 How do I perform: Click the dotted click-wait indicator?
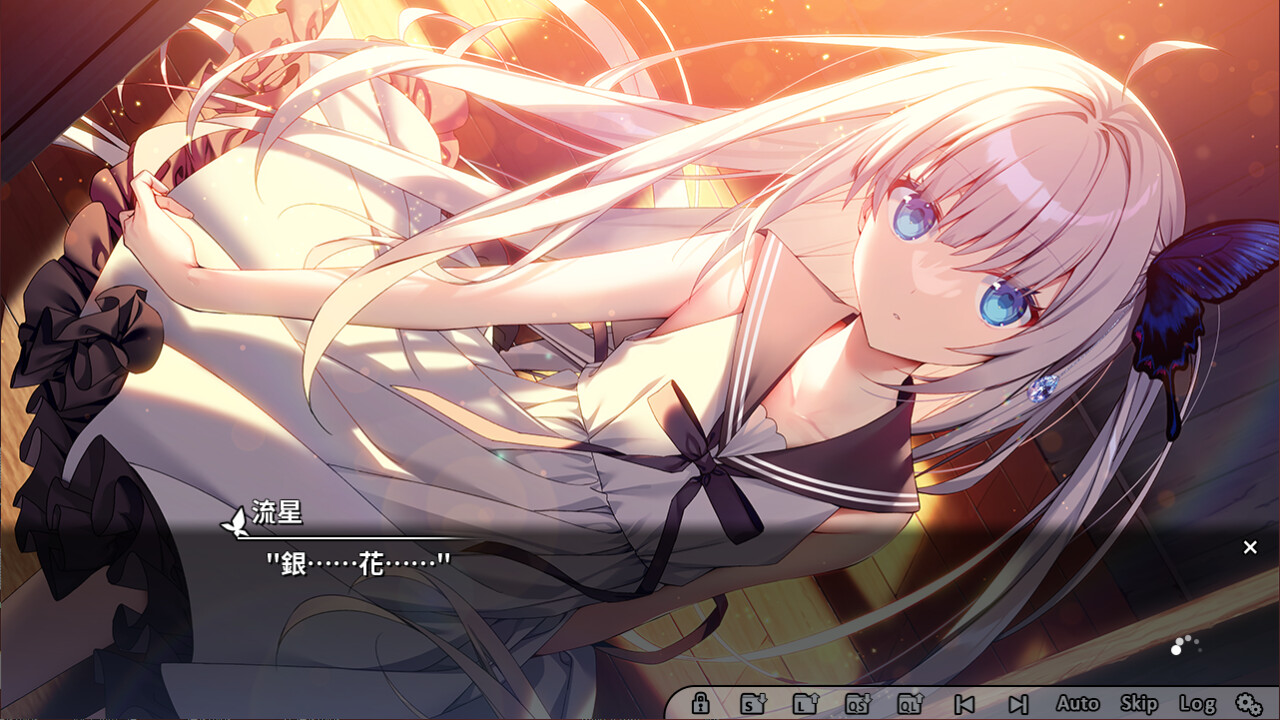click(1185, 645)
